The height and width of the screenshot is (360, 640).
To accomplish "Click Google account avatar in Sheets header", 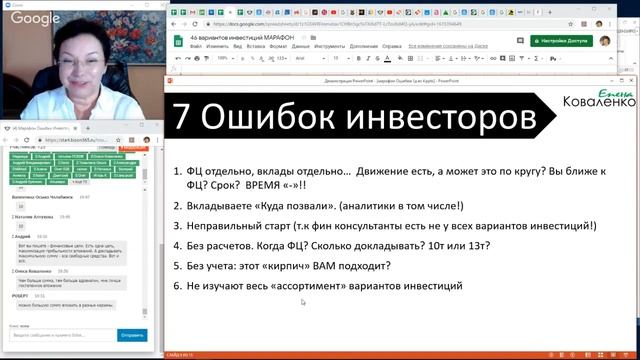I will 605,41.
